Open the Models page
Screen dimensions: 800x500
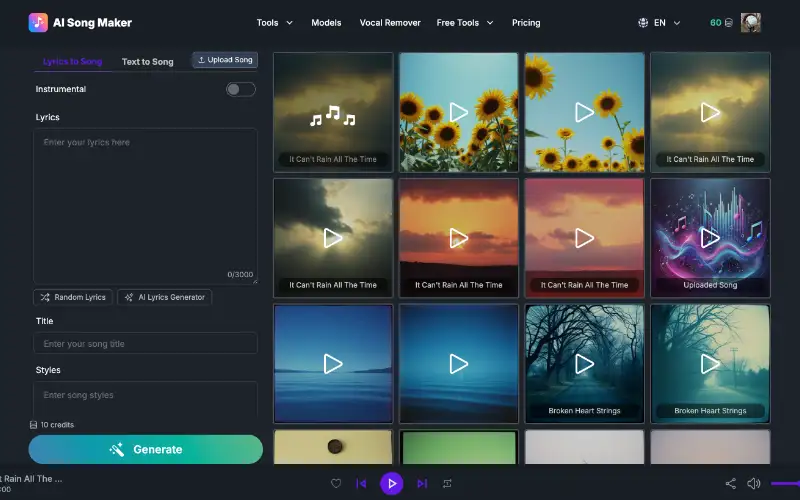pos(326,22)
